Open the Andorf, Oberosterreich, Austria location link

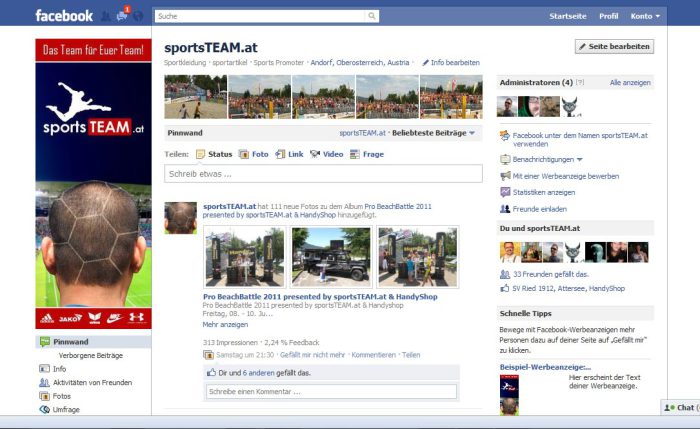pos(360,62)
